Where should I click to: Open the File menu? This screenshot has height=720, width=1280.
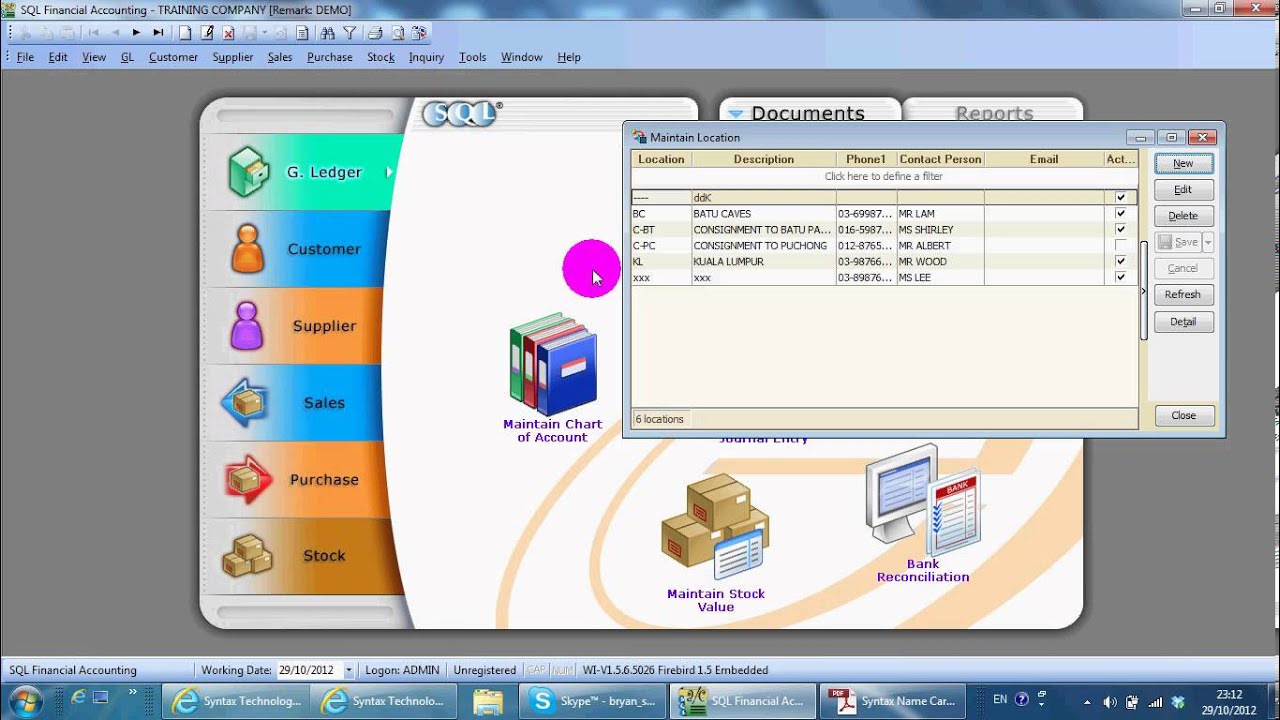[25, 57]
